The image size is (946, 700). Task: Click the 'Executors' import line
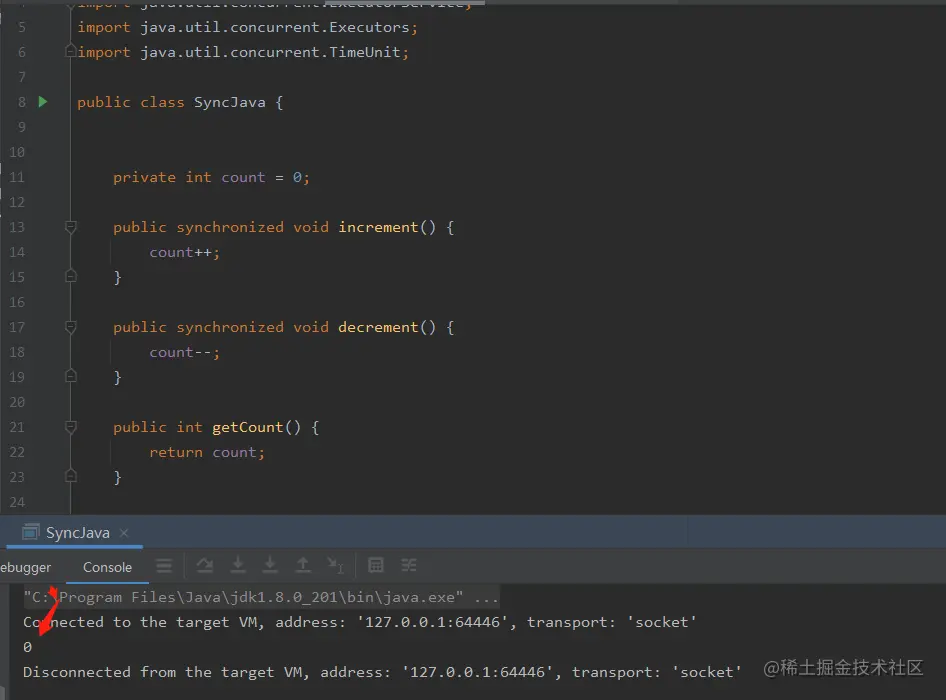coord(247,28)
